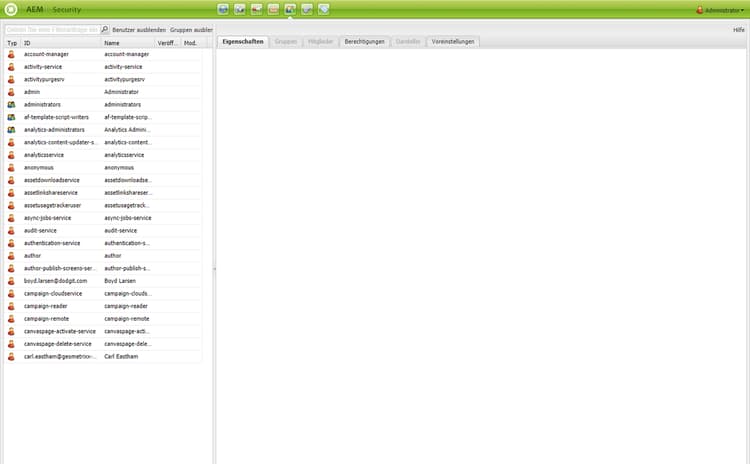Click the group icon of af-template-script-writers row
Viewport: 750px width, 464px height.
click(x=11, y=117)
